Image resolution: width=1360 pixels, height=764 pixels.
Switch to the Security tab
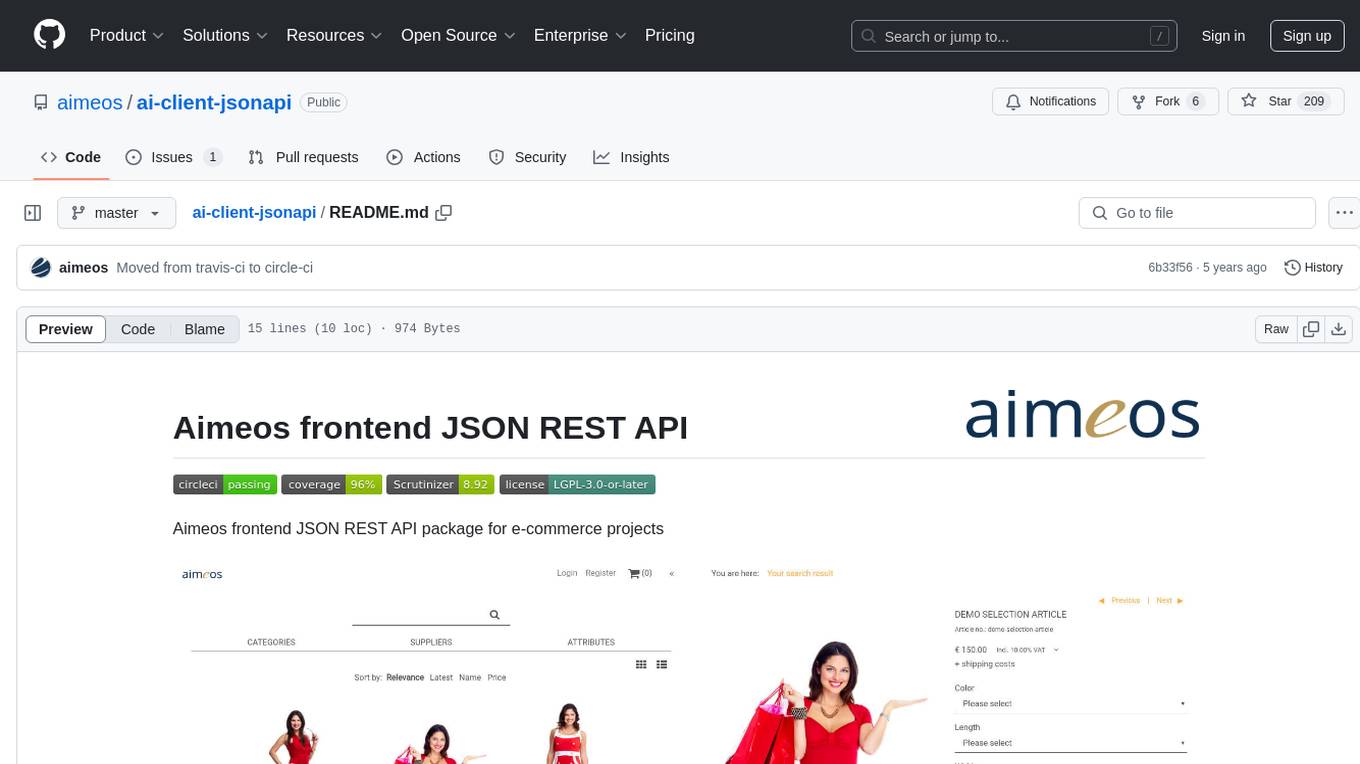point(527,157)
